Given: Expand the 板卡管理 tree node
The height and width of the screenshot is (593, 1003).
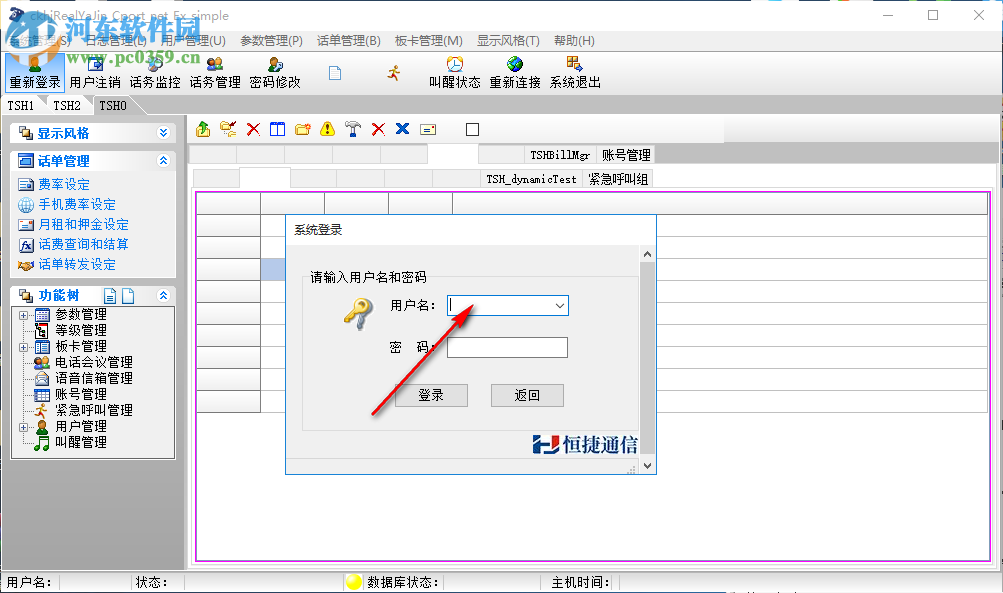Looking at the screenshot, I should (x=22, y=347).
